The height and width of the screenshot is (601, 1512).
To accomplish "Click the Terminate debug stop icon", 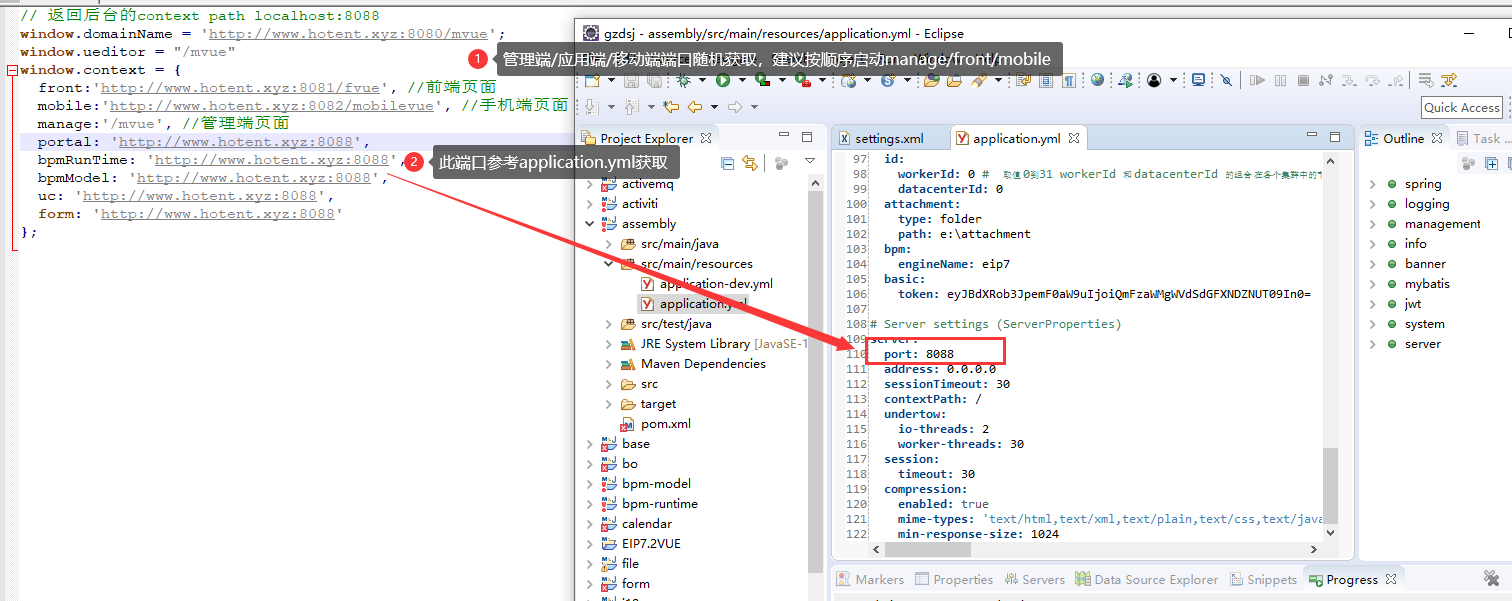I will [x=1303, y=80].
